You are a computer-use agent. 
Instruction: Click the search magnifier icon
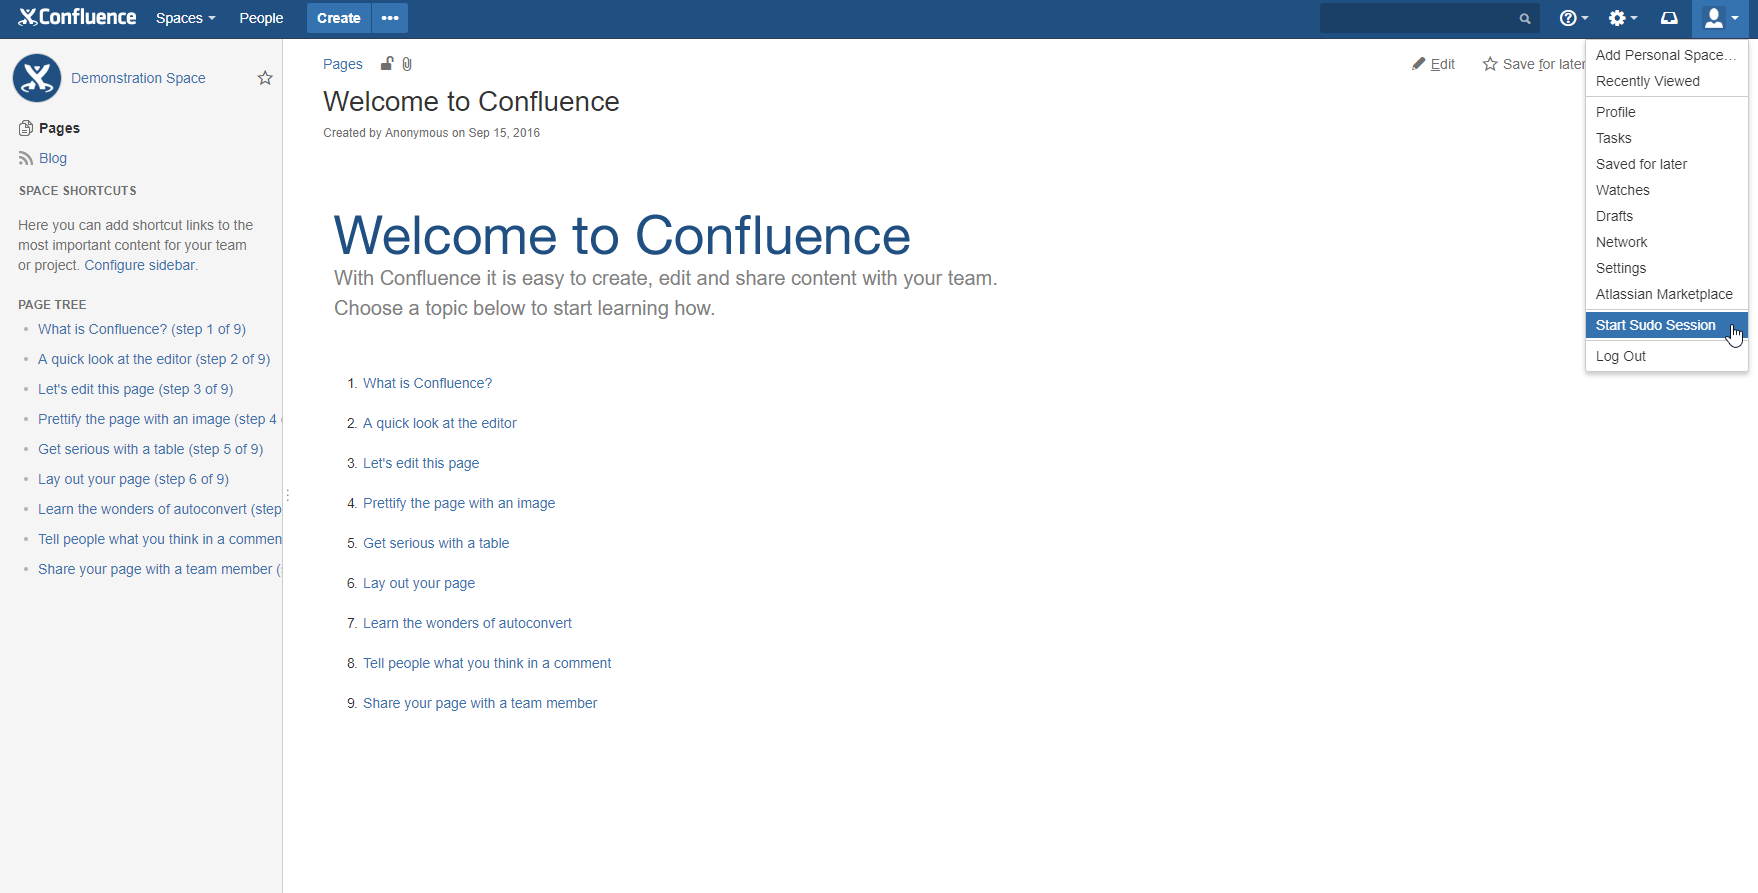point(1525,19)
